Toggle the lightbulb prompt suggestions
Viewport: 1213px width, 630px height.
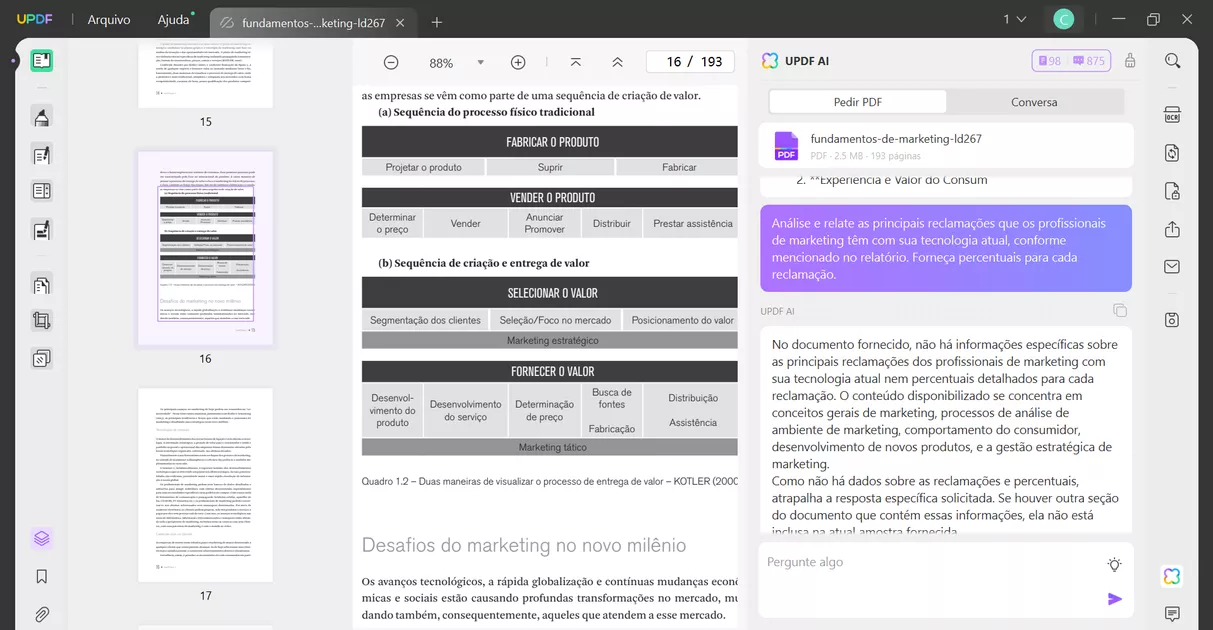point(1114,564)
